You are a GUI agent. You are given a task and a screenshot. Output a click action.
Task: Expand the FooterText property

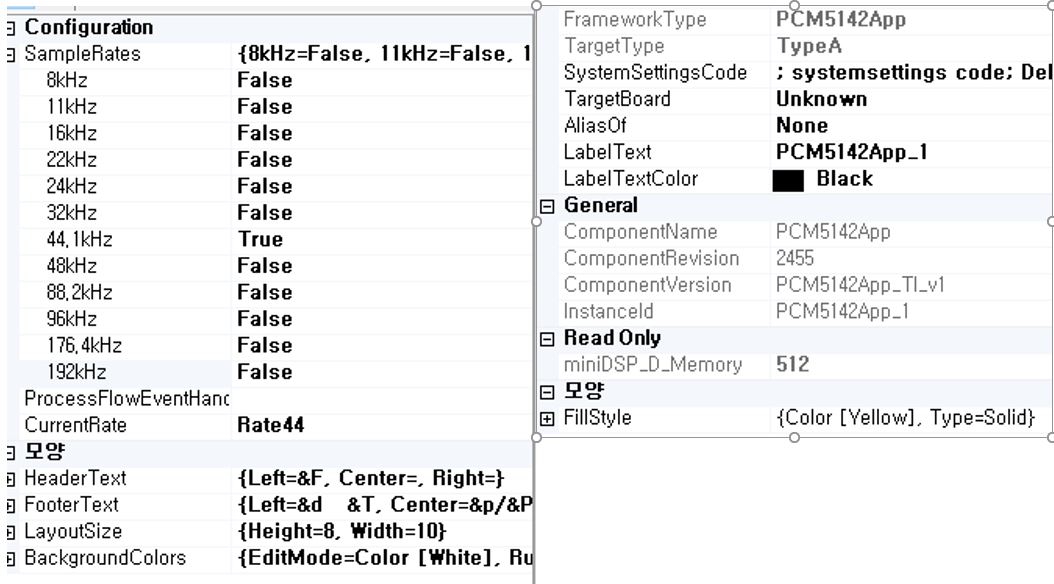pos(10,505)
